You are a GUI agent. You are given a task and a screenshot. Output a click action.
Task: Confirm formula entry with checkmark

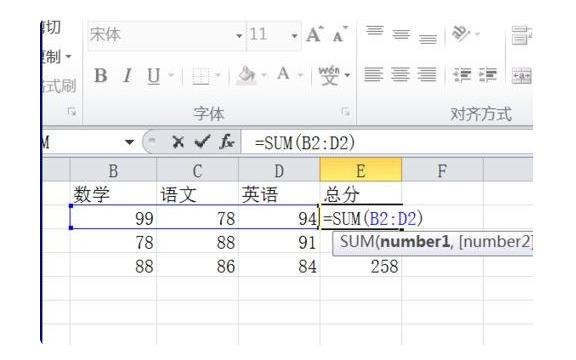[202, 141]
